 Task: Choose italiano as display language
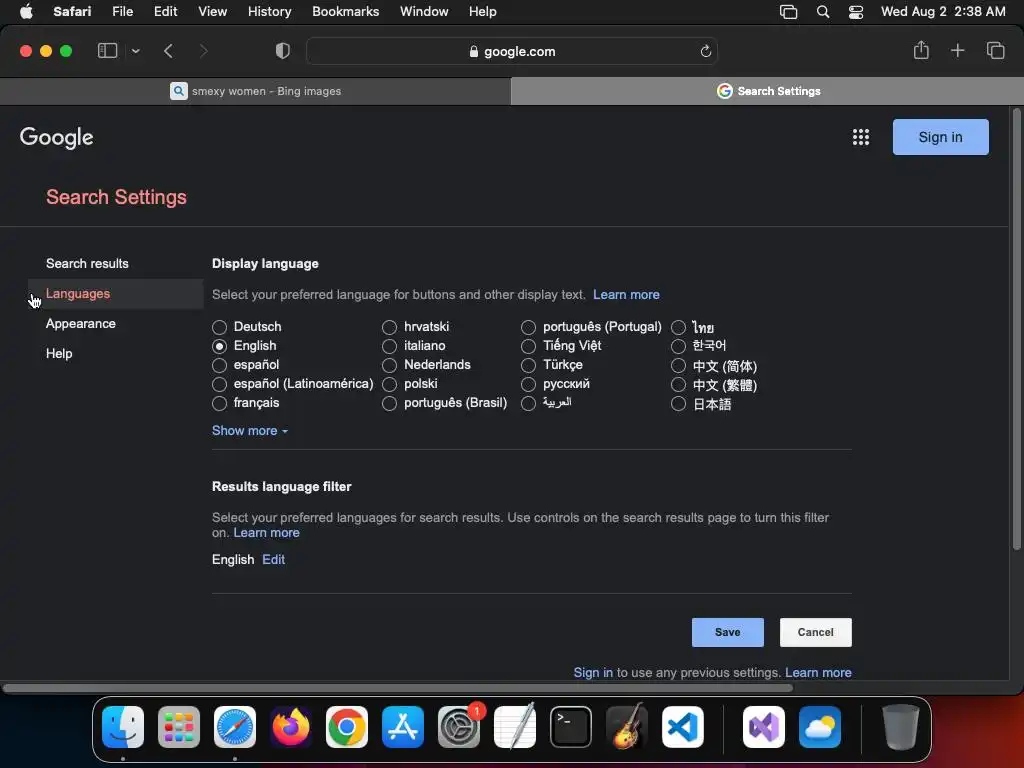389,346
